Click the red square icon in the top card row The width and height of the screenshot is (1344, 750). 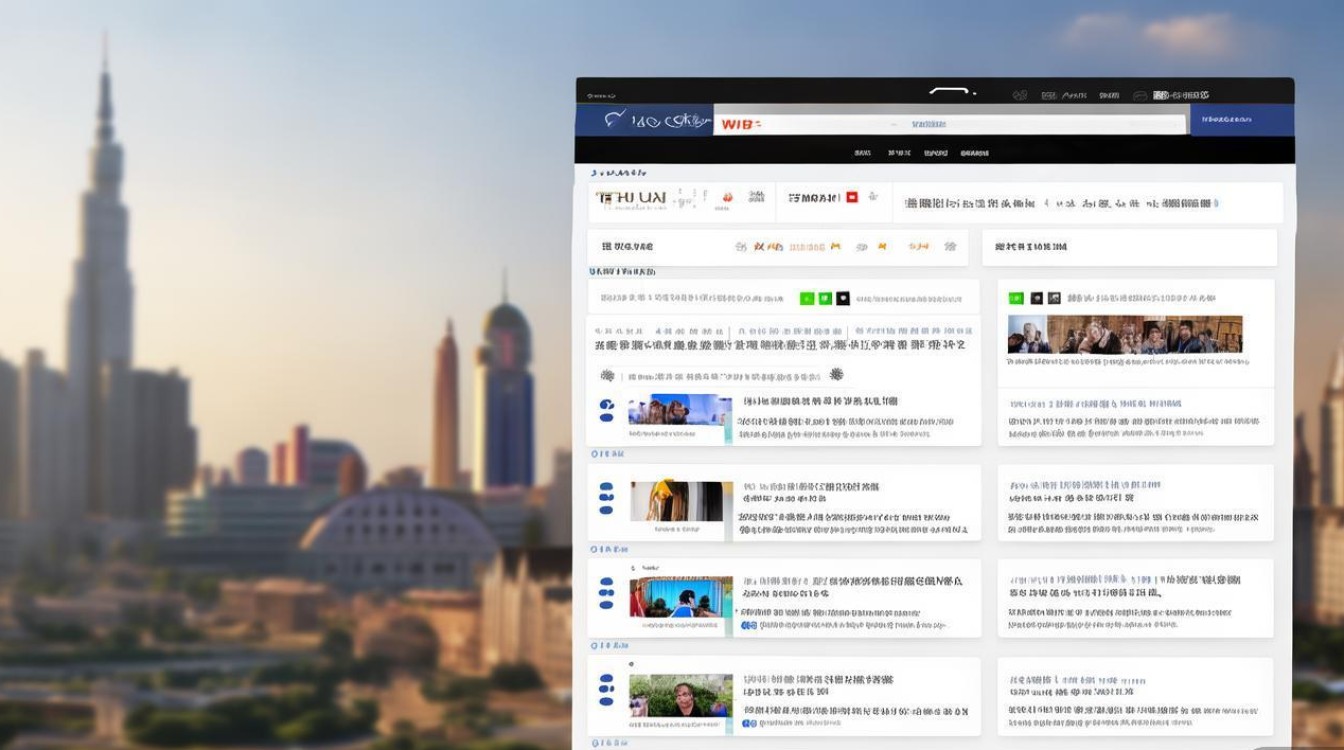pyautogui.click(x=852, y=198)
